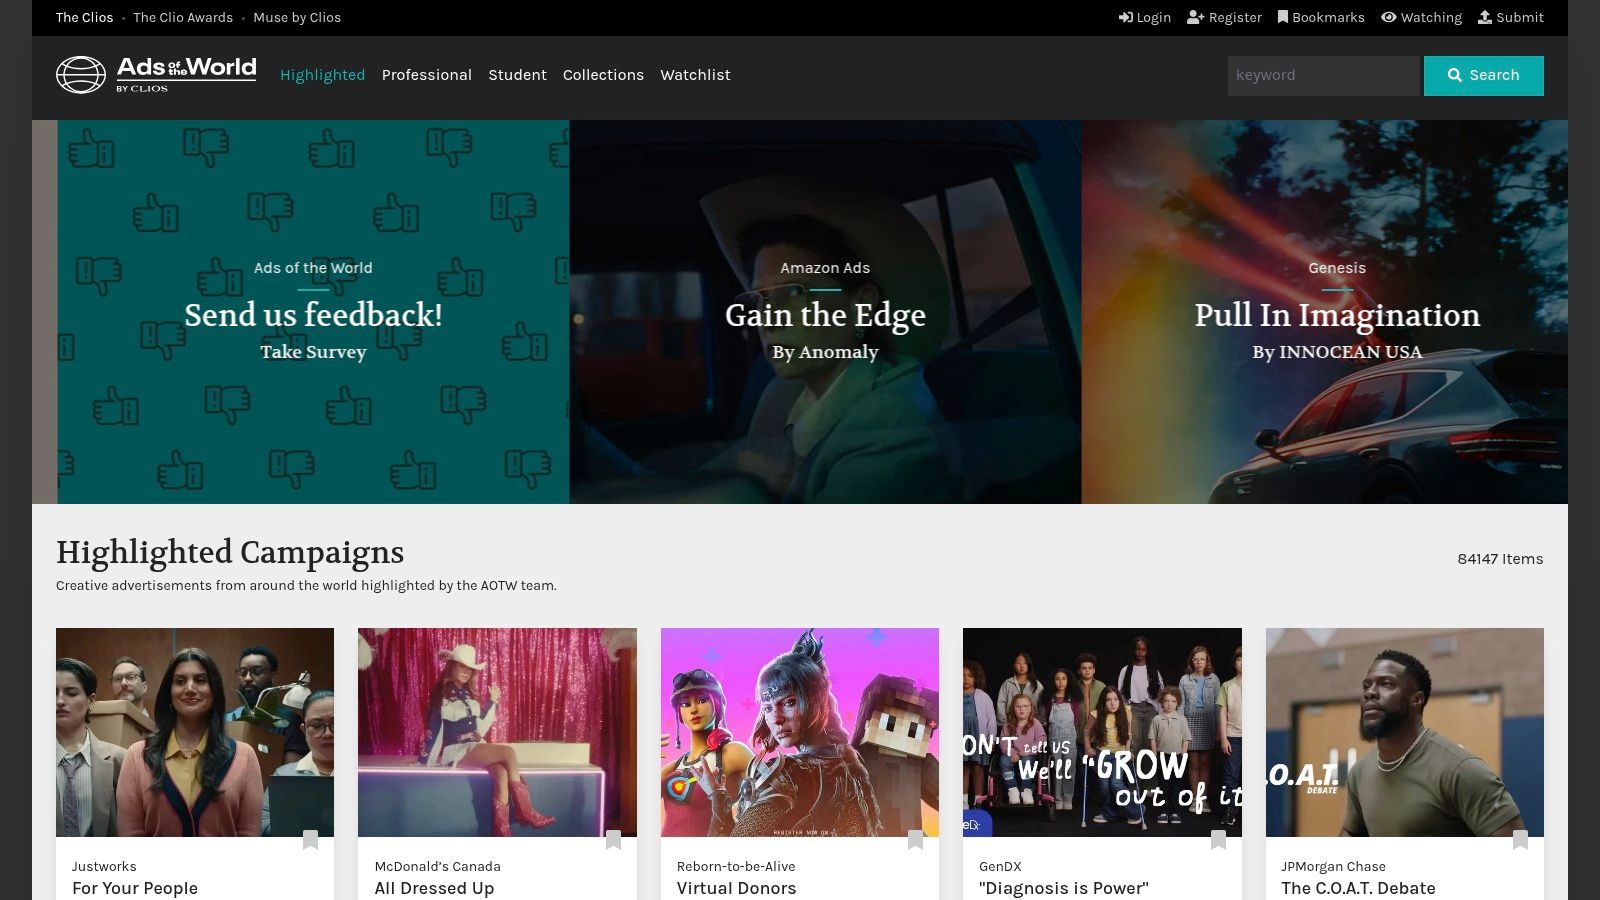
Task: Bookmark the For Your People campaign
Action: point(310,840)
